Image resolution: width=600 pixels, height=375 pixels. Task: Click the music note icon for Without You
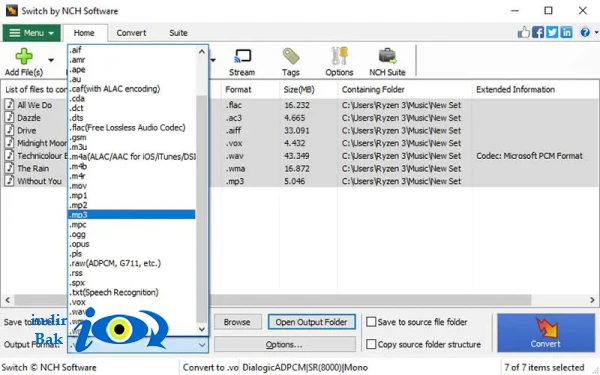[x=10, y=181]
